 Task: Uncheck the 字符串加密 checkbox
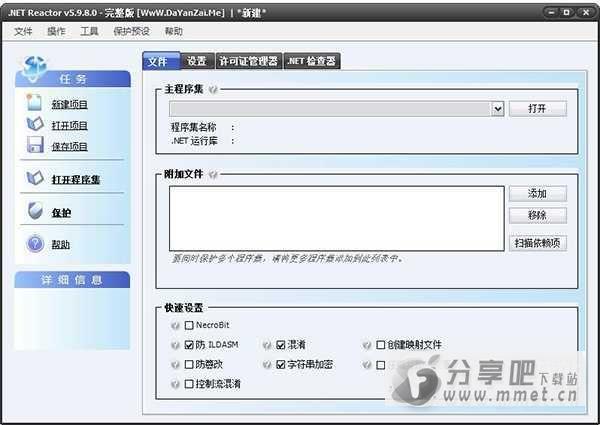(x=280, y=364)
